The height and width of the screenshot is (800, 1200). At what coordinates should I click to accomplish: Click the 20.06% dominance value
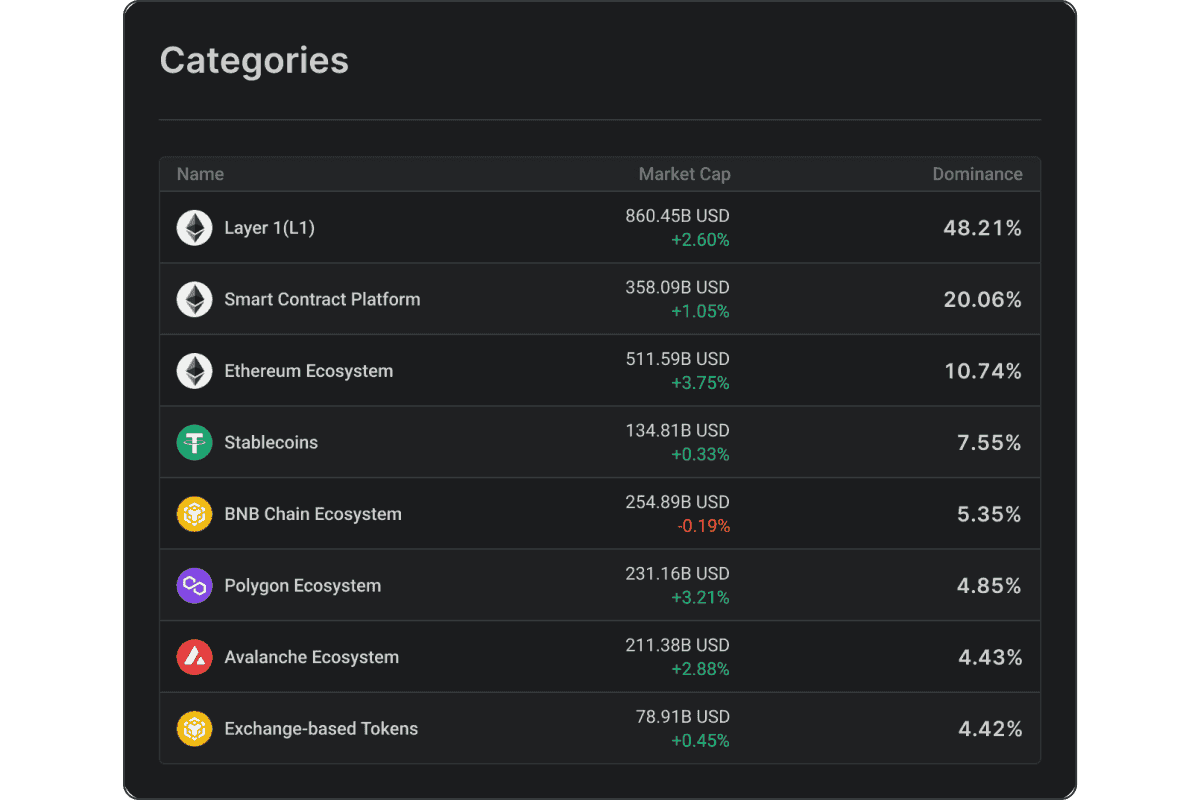[983, 299]
